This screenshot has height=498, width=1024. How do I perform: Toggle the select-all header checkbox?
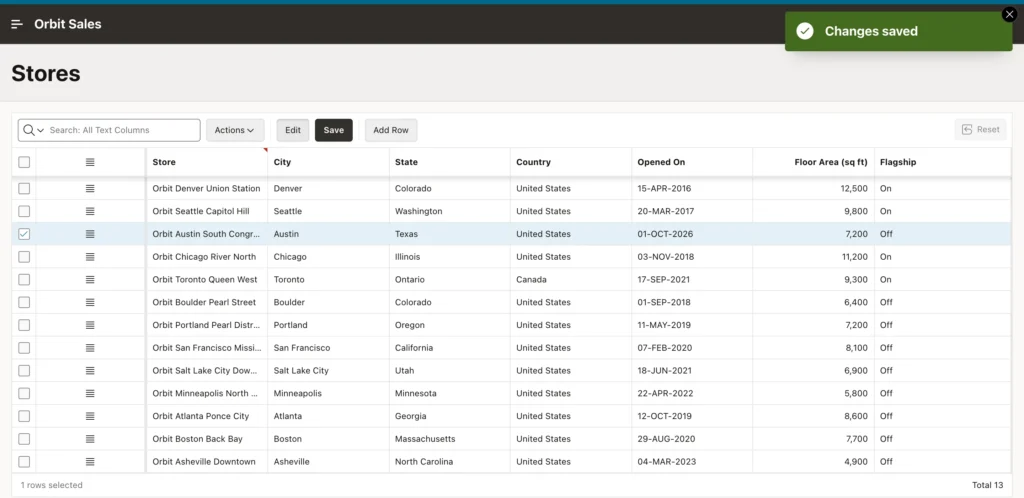[x=24, y=162]
